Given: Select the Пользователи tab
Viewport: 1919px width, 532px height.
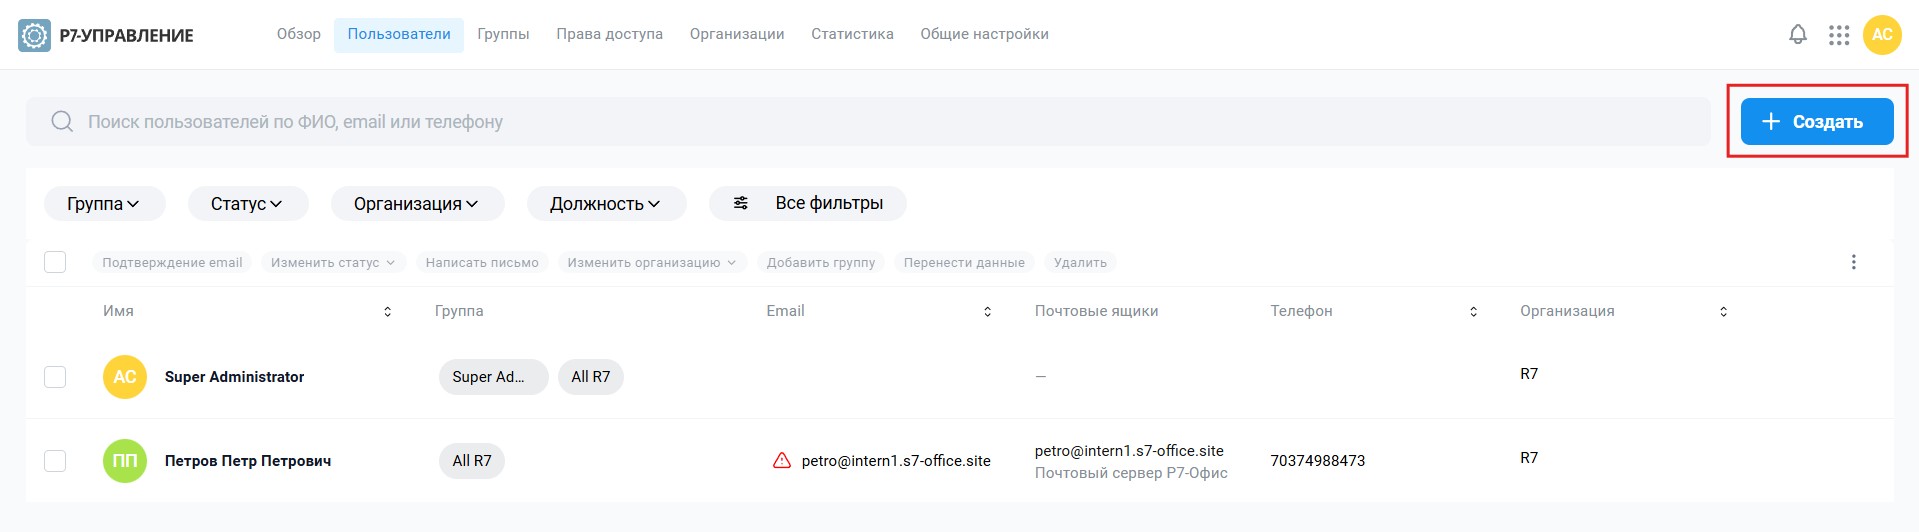Looking at the screenshot, I should point(399,34).
